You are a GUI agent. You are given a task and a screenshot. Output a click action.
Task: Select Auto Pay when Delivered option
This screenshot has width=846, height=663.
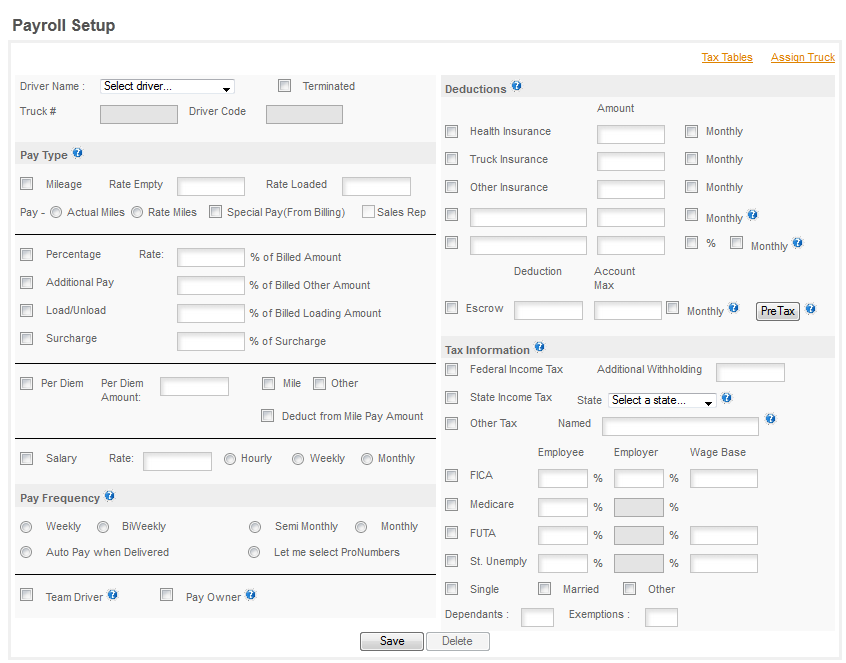pyautogui.click(x=26, y=552)
